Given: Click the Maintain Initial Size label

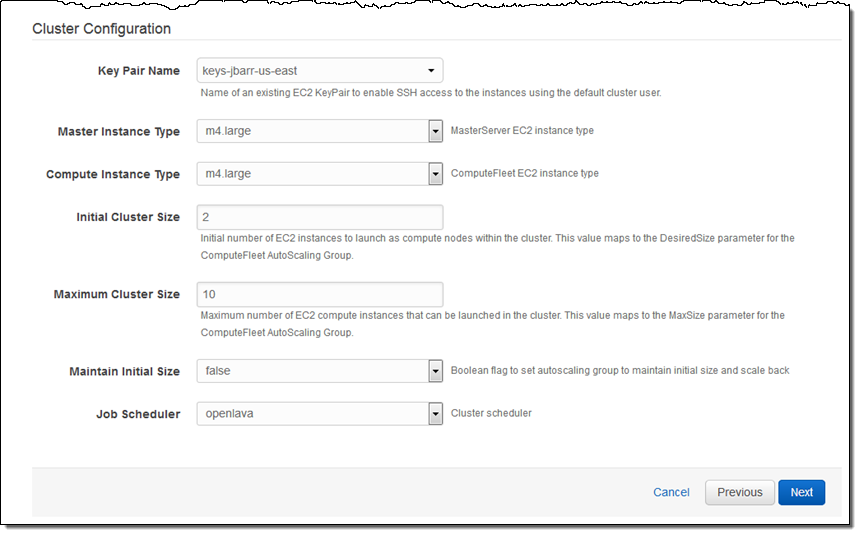Looking at the screenshot, I should click(124, 371).
